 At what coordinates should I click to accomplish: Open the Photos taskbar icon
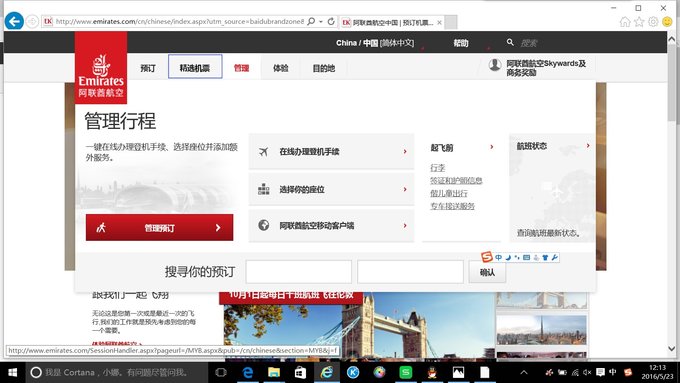458,372
